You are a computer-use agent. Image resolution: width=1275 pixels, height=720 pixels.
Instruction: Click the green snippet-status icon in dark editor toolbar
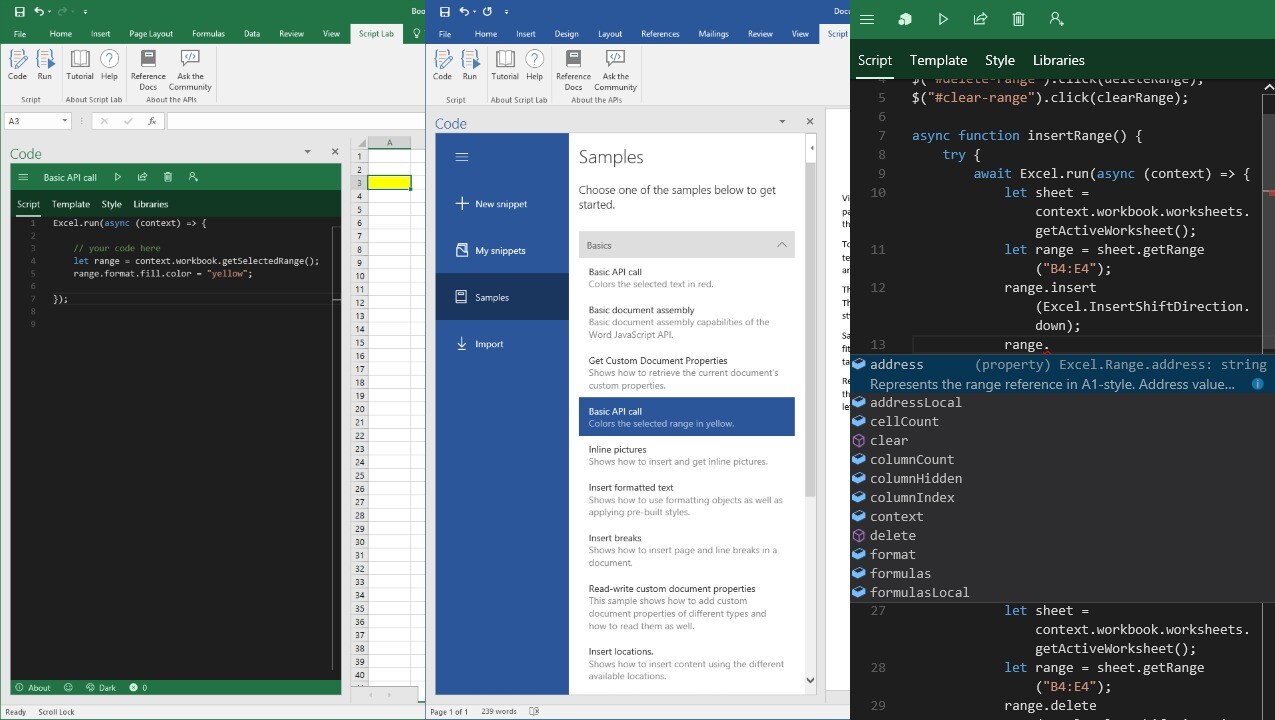tap(905, 19)
